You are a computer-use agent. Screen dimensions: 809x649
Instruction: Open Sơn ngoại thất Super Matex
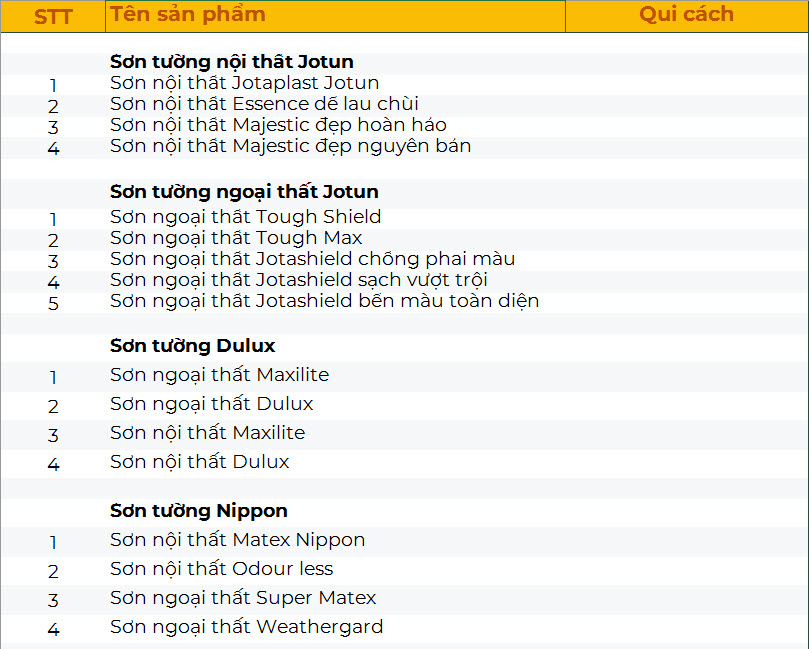tap(245, 598)
